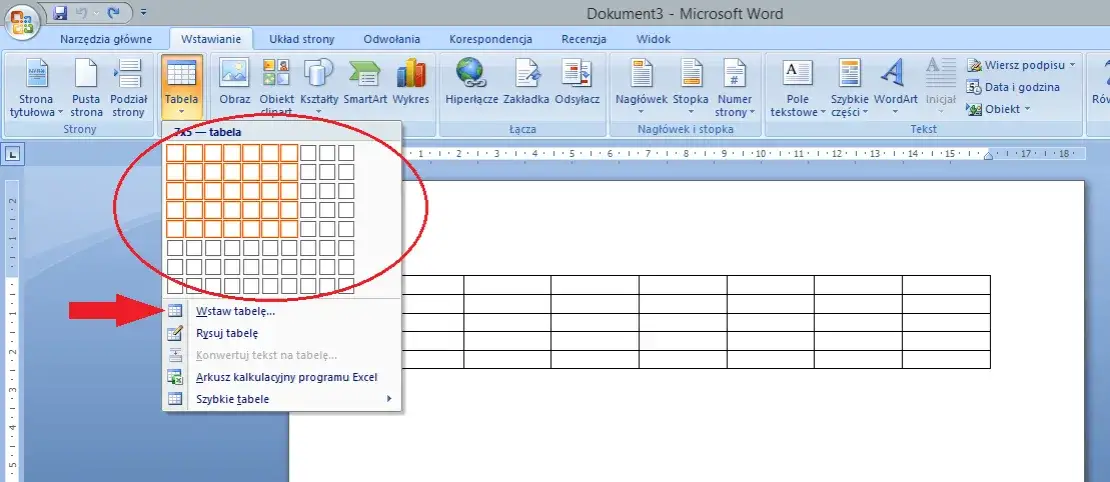Expand the Nagłówek header dropdown
Viewport: 1110px width, 482px height.
pos(641,87)
